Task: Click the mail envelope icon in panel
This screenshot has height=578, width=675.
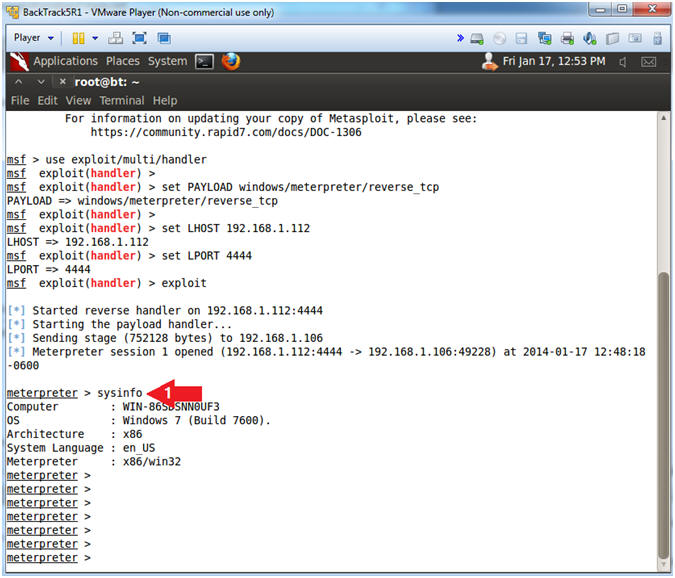Action: [x=648, y=62]
